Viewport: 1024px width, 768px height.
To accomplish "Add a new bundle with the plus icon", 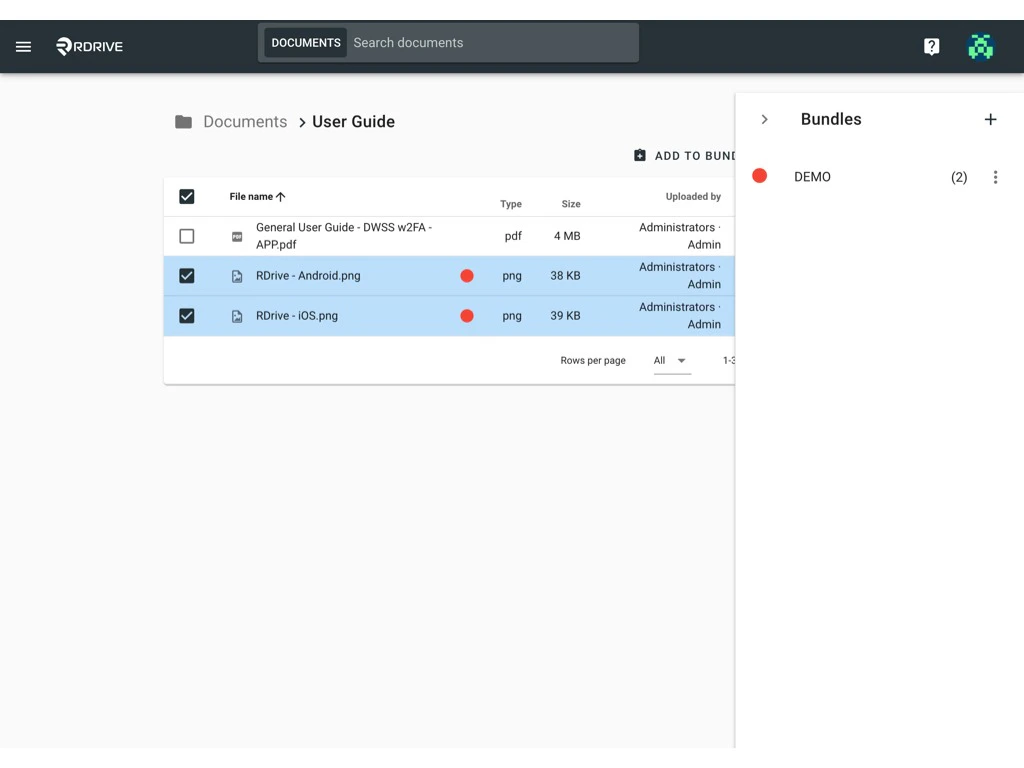I will (x=991, y=119).
